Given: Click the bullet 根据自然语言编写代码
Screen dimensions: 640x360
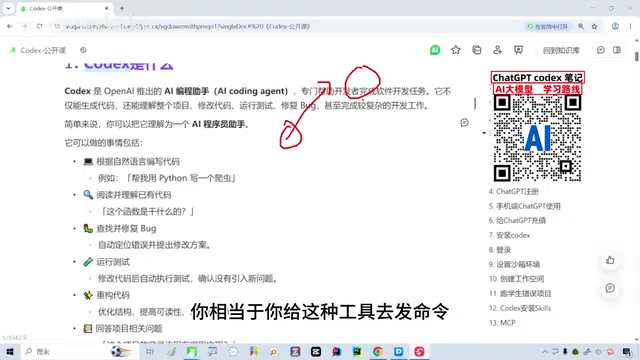Looking at the screenshot, I should [x=138, y=162].
